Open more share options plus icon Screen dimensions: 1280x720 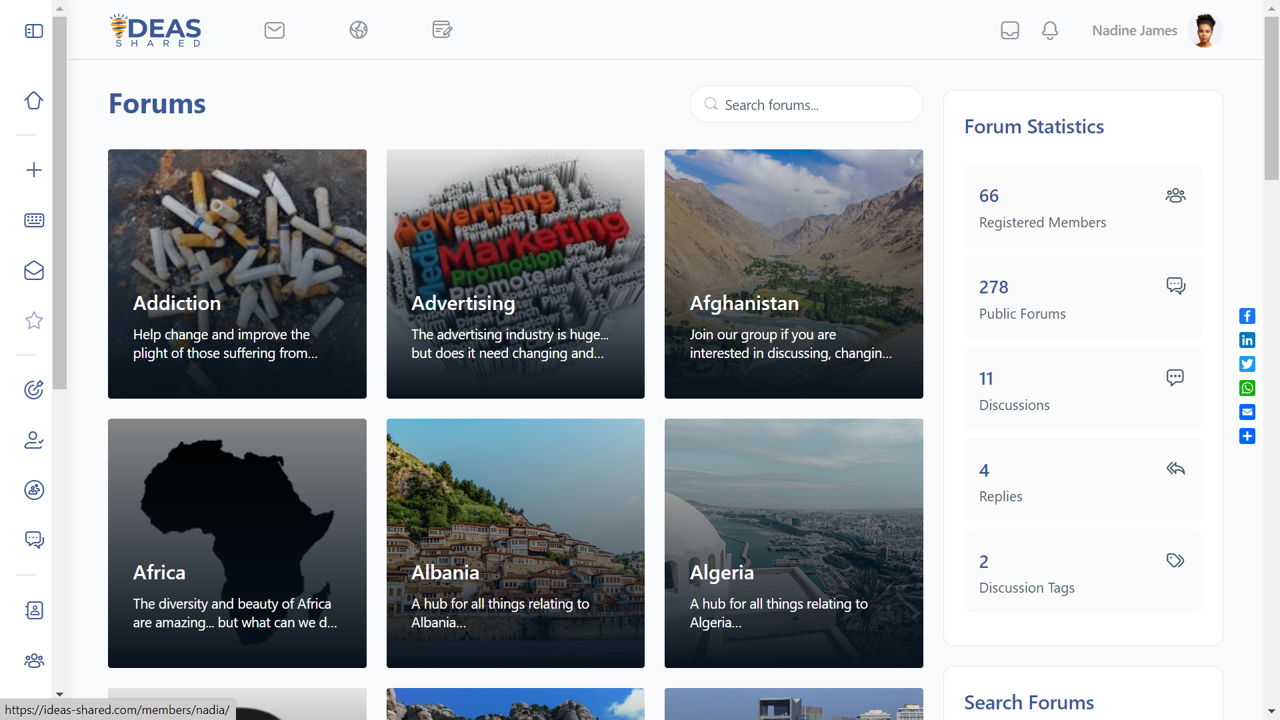point(1247,436)
